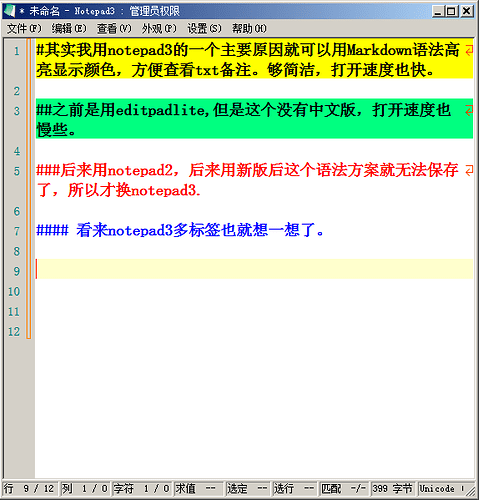
Task: Open the 文件(F) menu
Action: 24,29
